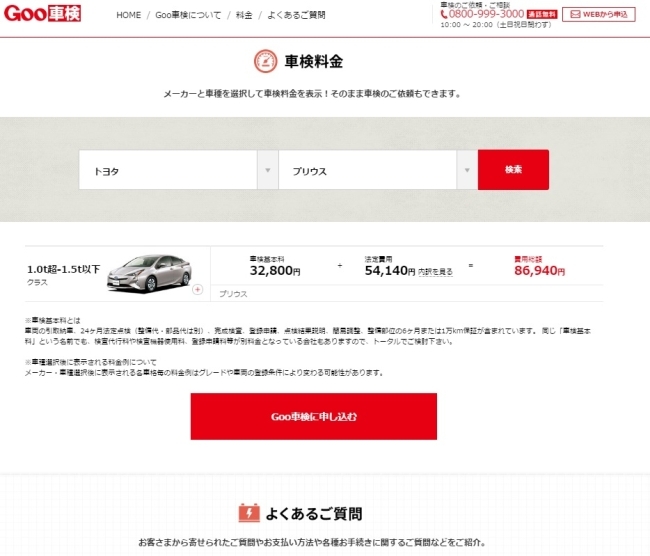Select the トヨタ maker combo box
The width and height of the screenshot is (650, 556).
tap(178, 170)
